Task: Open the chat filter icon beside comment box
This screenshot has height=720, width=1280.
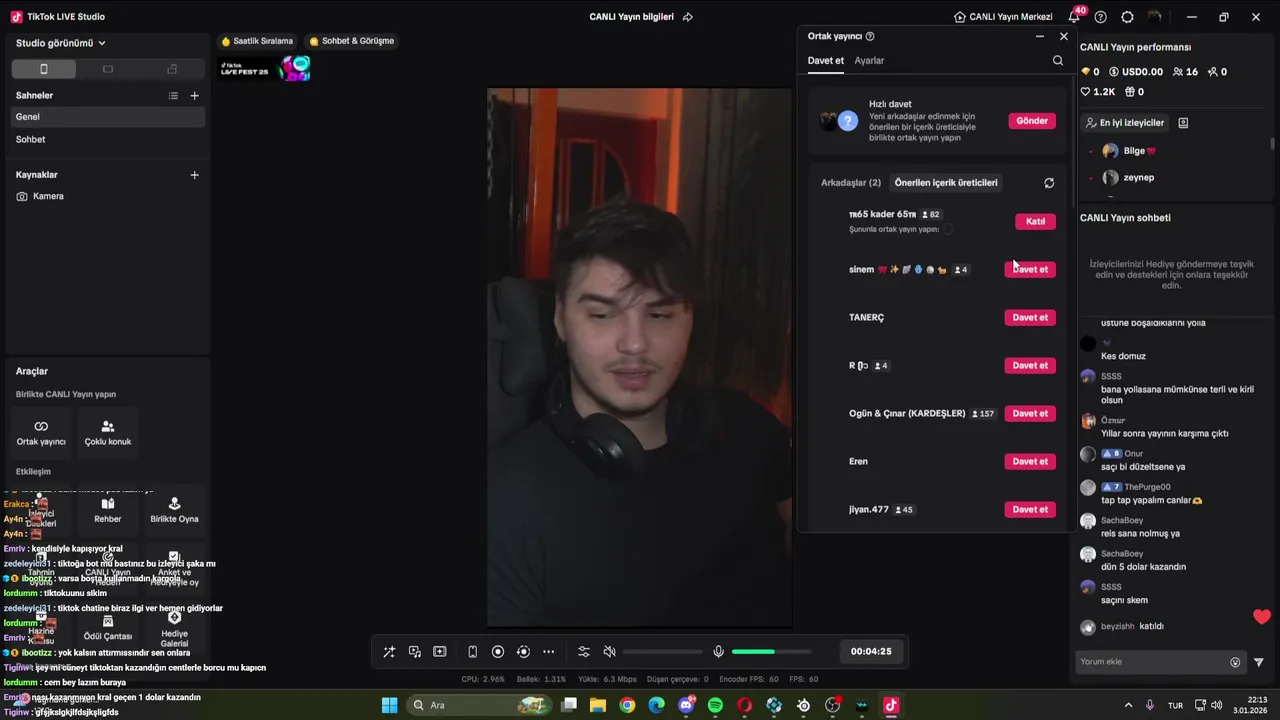Action: coord(1258,662)
